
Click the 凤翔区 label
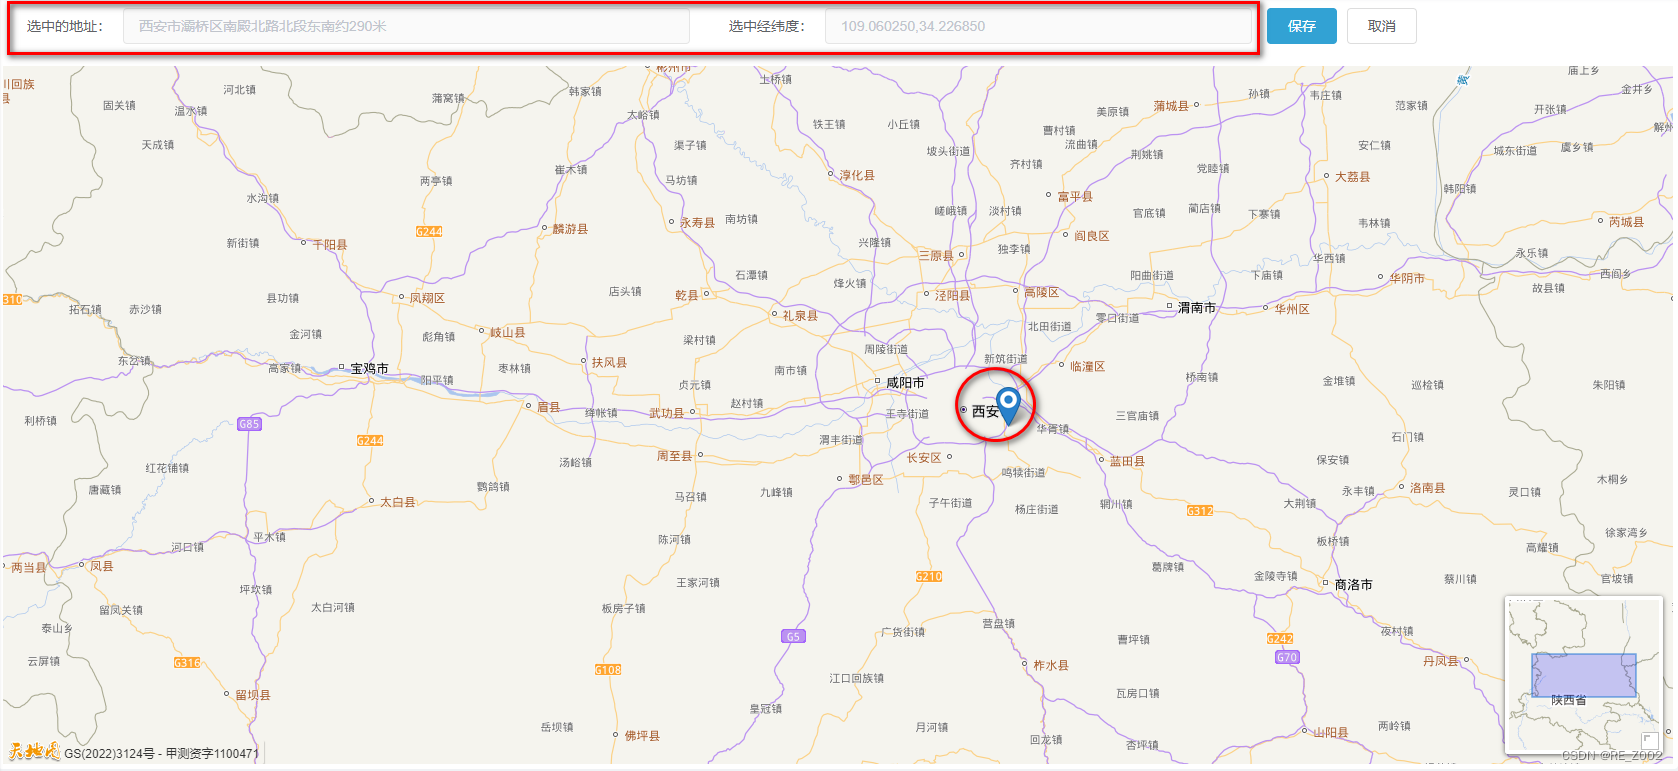pyautogui.click(x=427, y=299)
